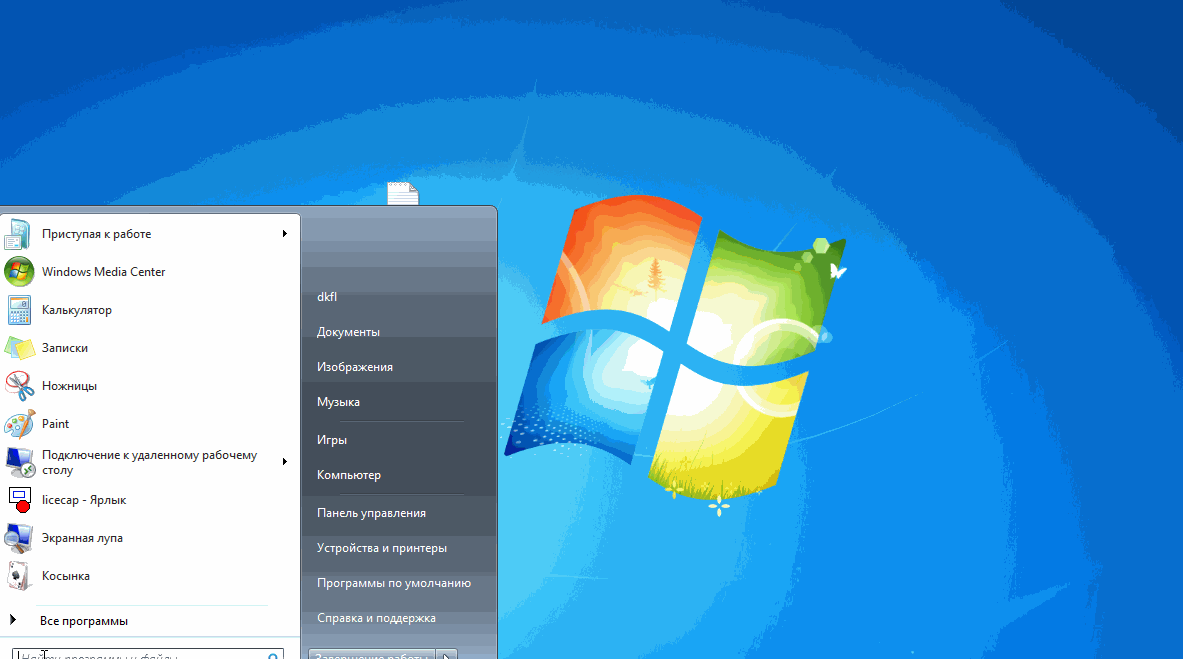This screenshot has width=1183, height=659.
Task: Launch Калькулятор via its calculator icon
Action: (18, 310)
